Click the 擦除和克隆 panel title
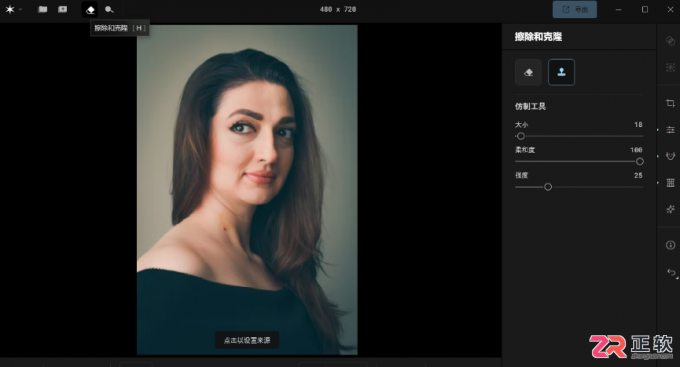The image size is (680, 367). [538, 37]
